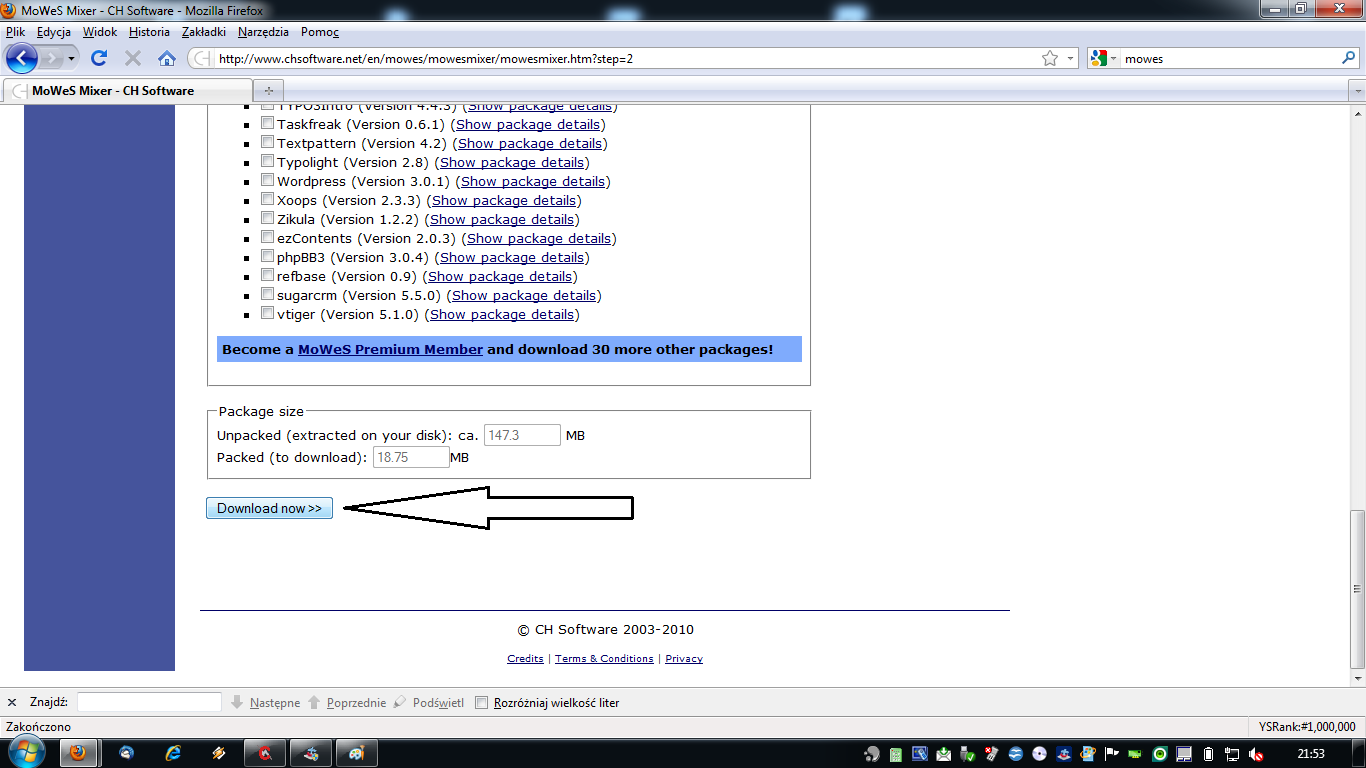
Task: Launch Thunderbird from the taskbar
Action: (x=127, y=753)
